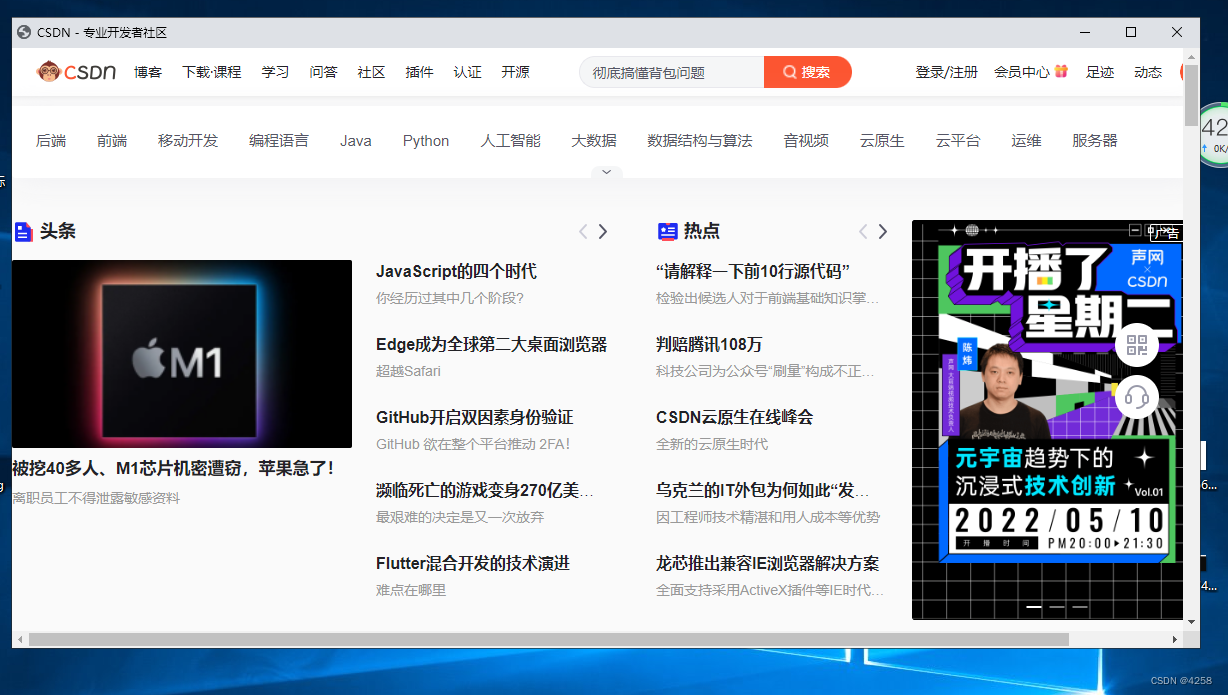Click the 开播了 星期二 livestream banner
The height and width of the screenshot is (695, 1228).
coord(1047,420)
